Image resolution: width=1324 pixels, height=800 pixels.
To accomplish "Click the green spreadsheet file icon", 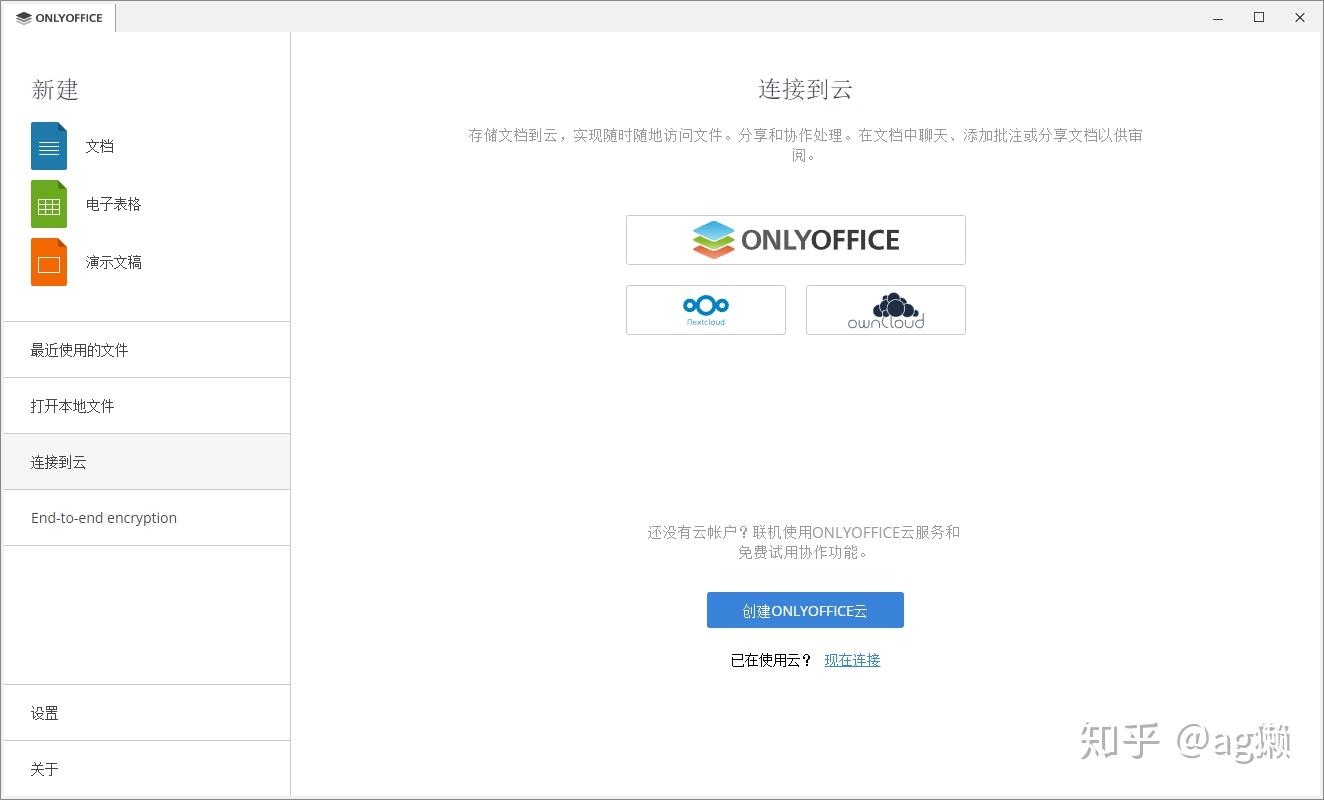I will 49,204.
